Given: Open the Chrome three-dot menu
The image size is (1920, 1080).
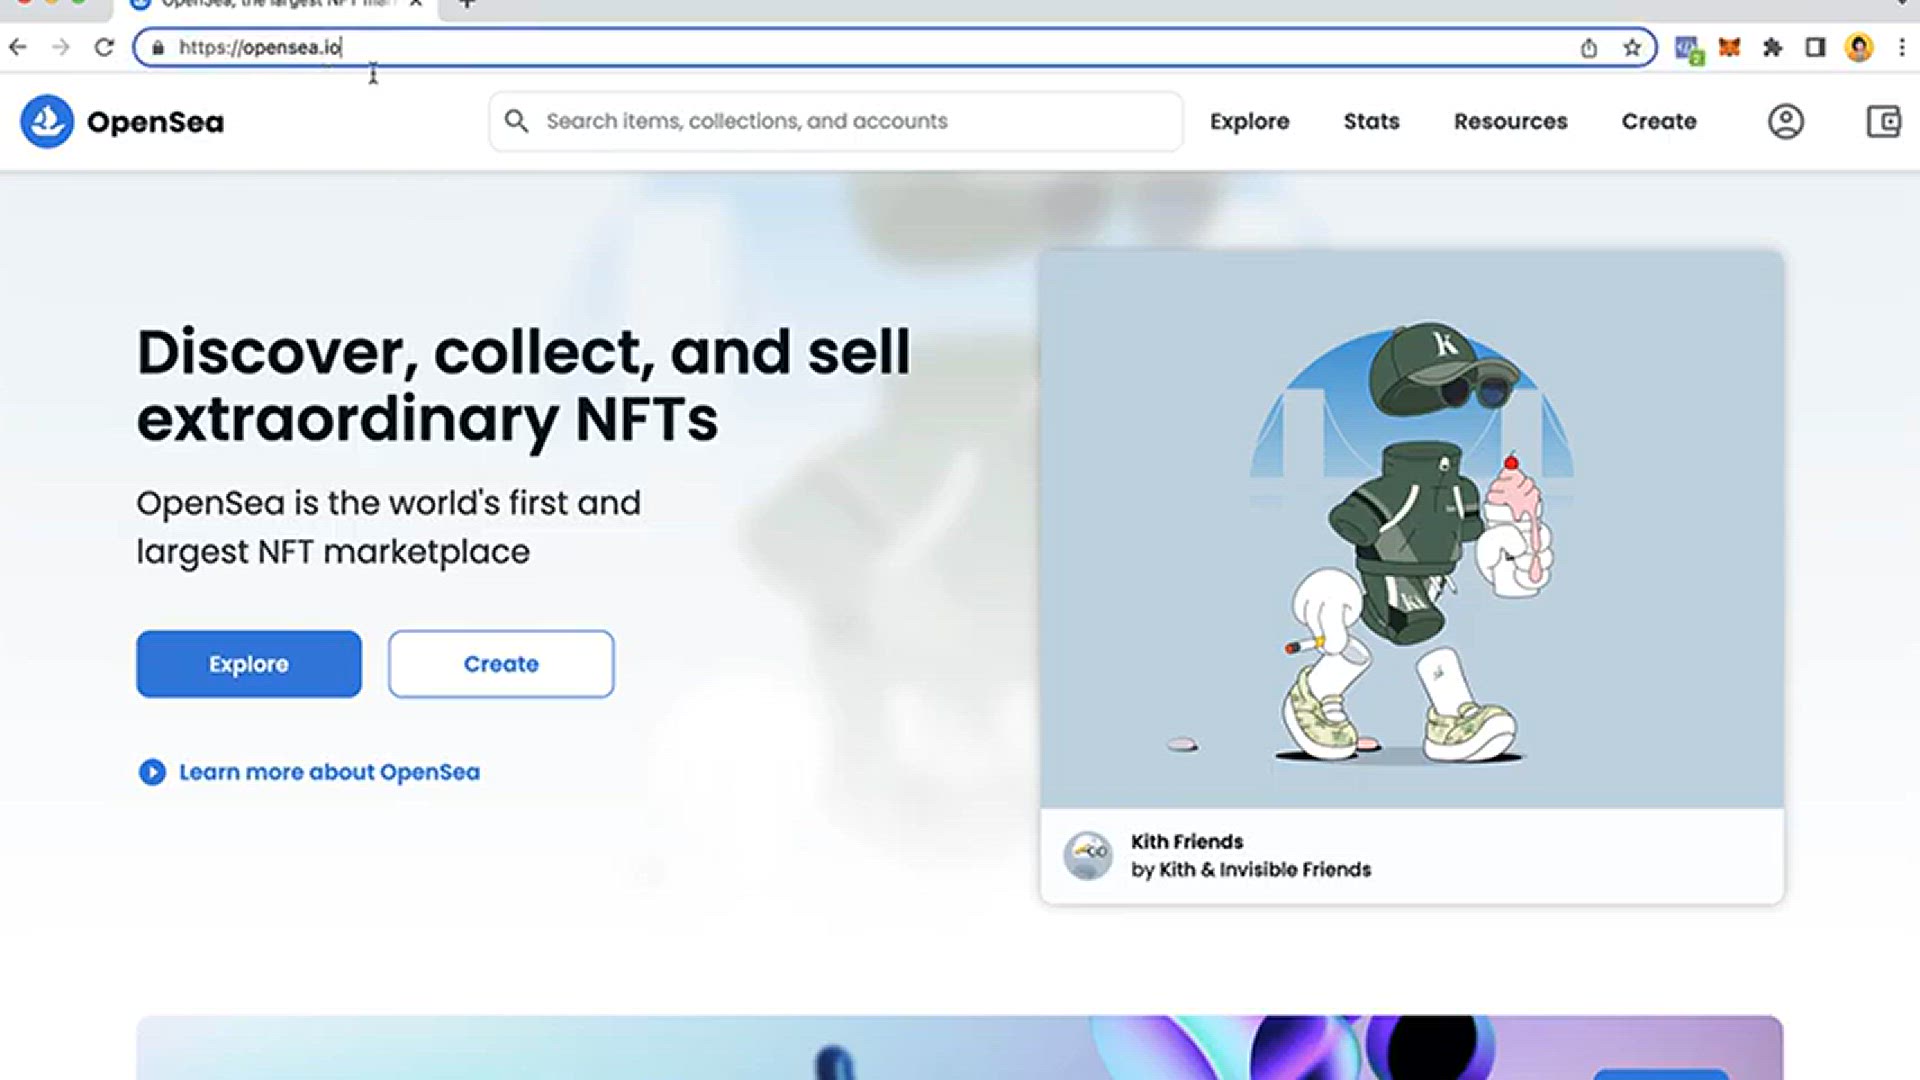Looking at the screenshot, I should tap(1902, 47).
